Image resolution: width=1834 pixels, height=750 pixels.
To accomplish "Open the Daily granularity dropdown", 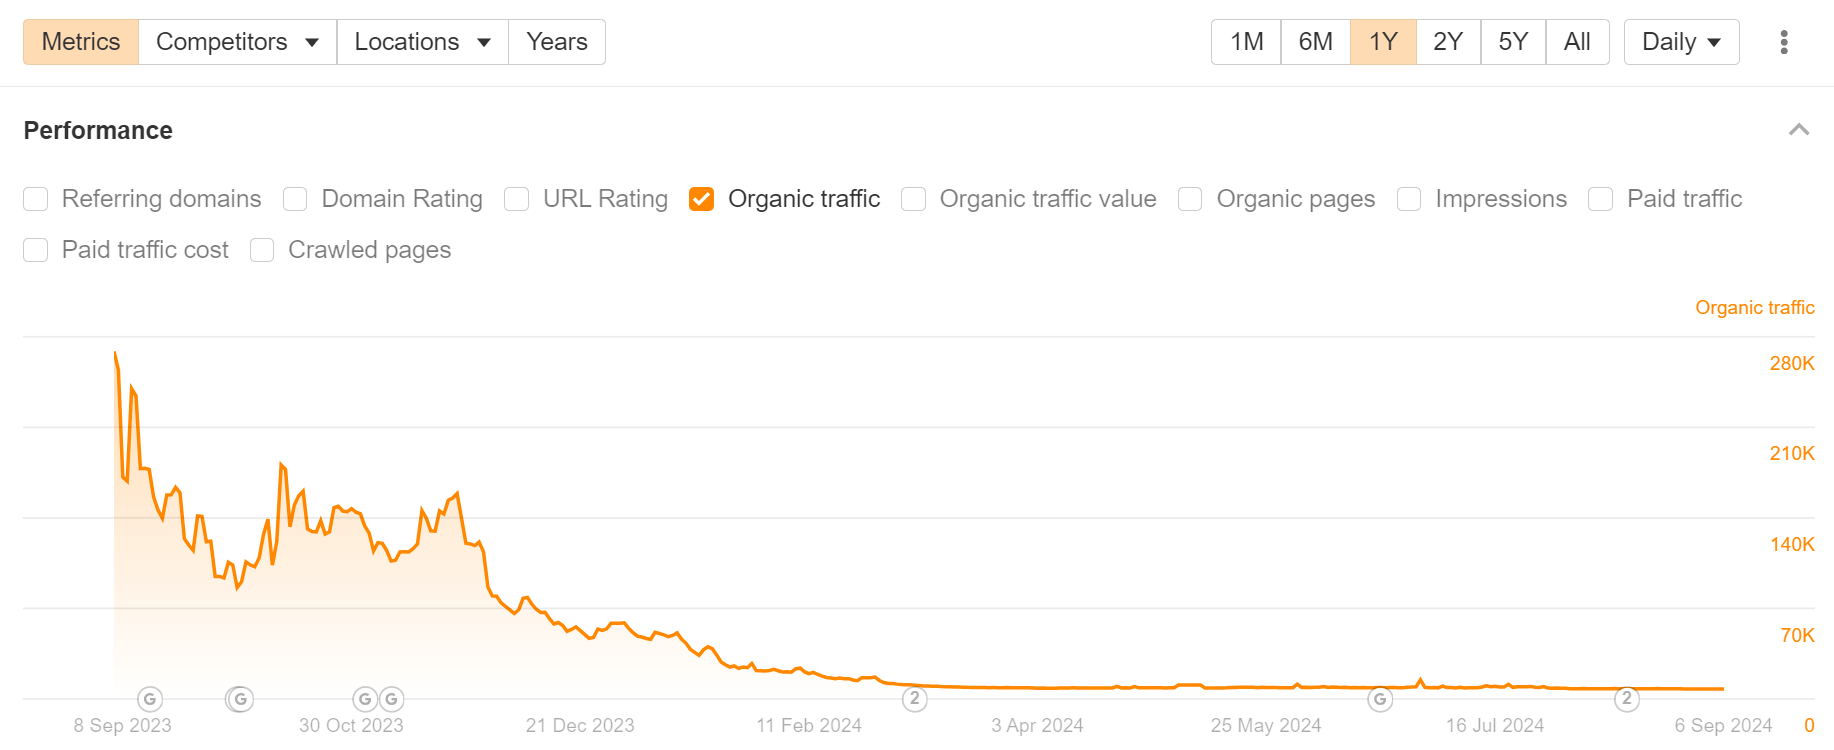I will pyautogui.click(x=1681, y=41).
